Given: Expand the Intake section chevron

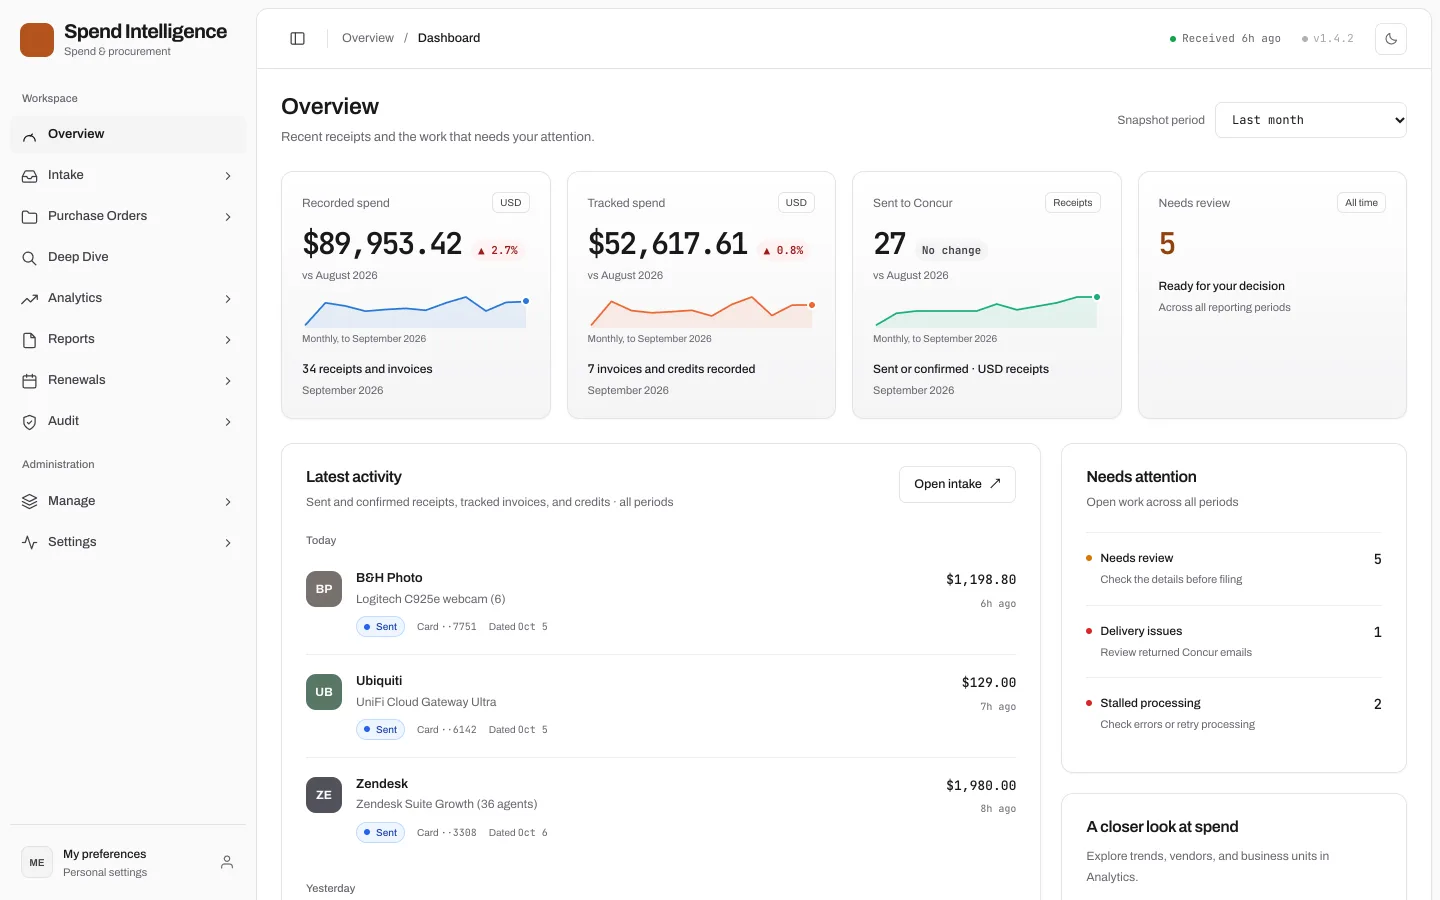Looking at the screenshot, I should pyautogui.click(x=228, y=176).
